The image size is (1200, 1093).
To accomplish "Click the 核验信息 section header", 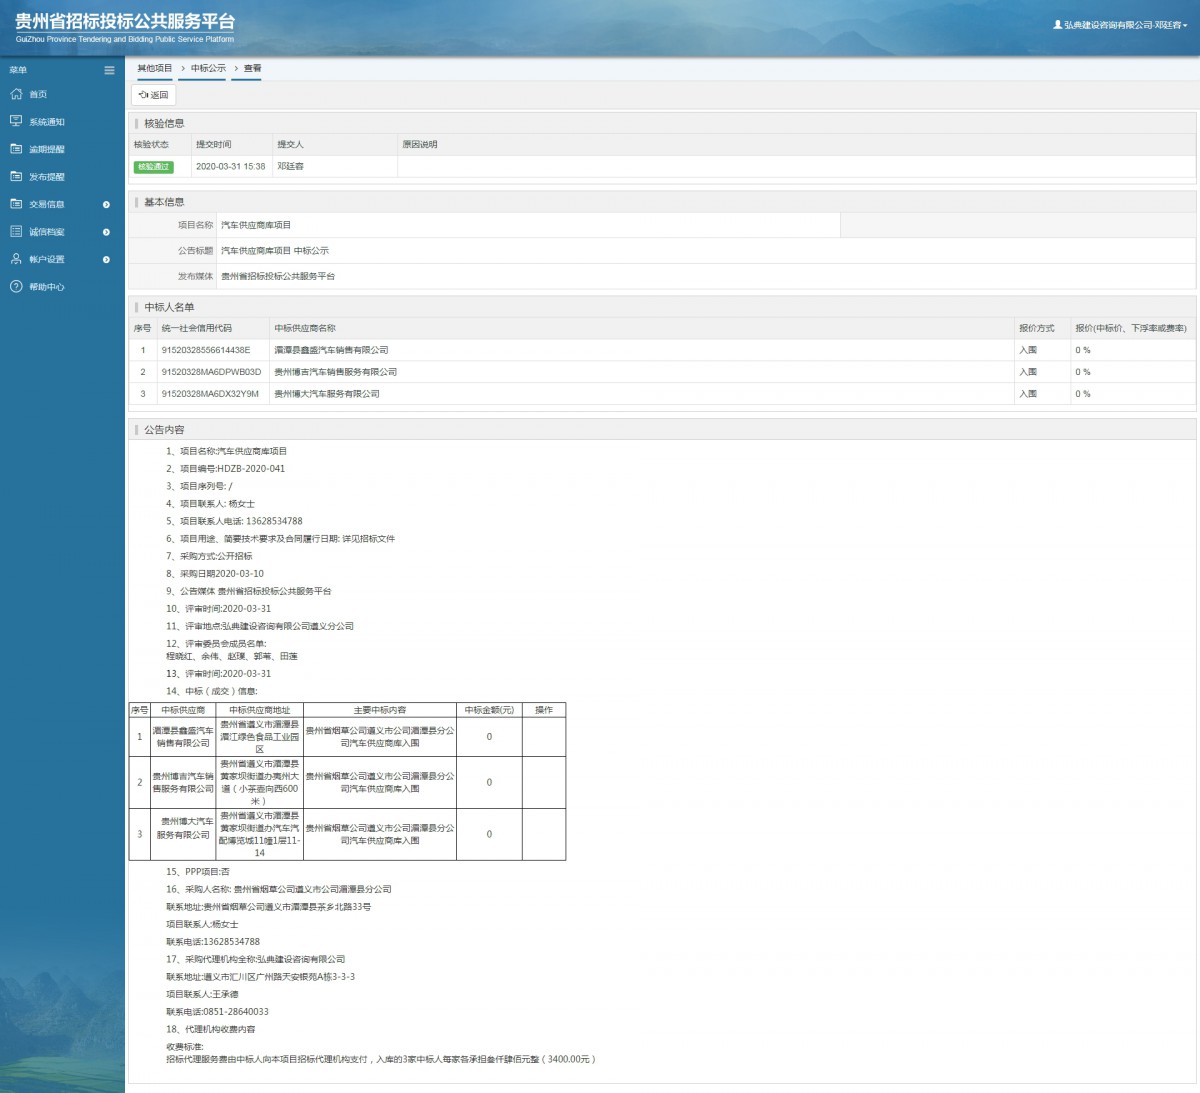I will pyautogui.click(x=164, y=123).
